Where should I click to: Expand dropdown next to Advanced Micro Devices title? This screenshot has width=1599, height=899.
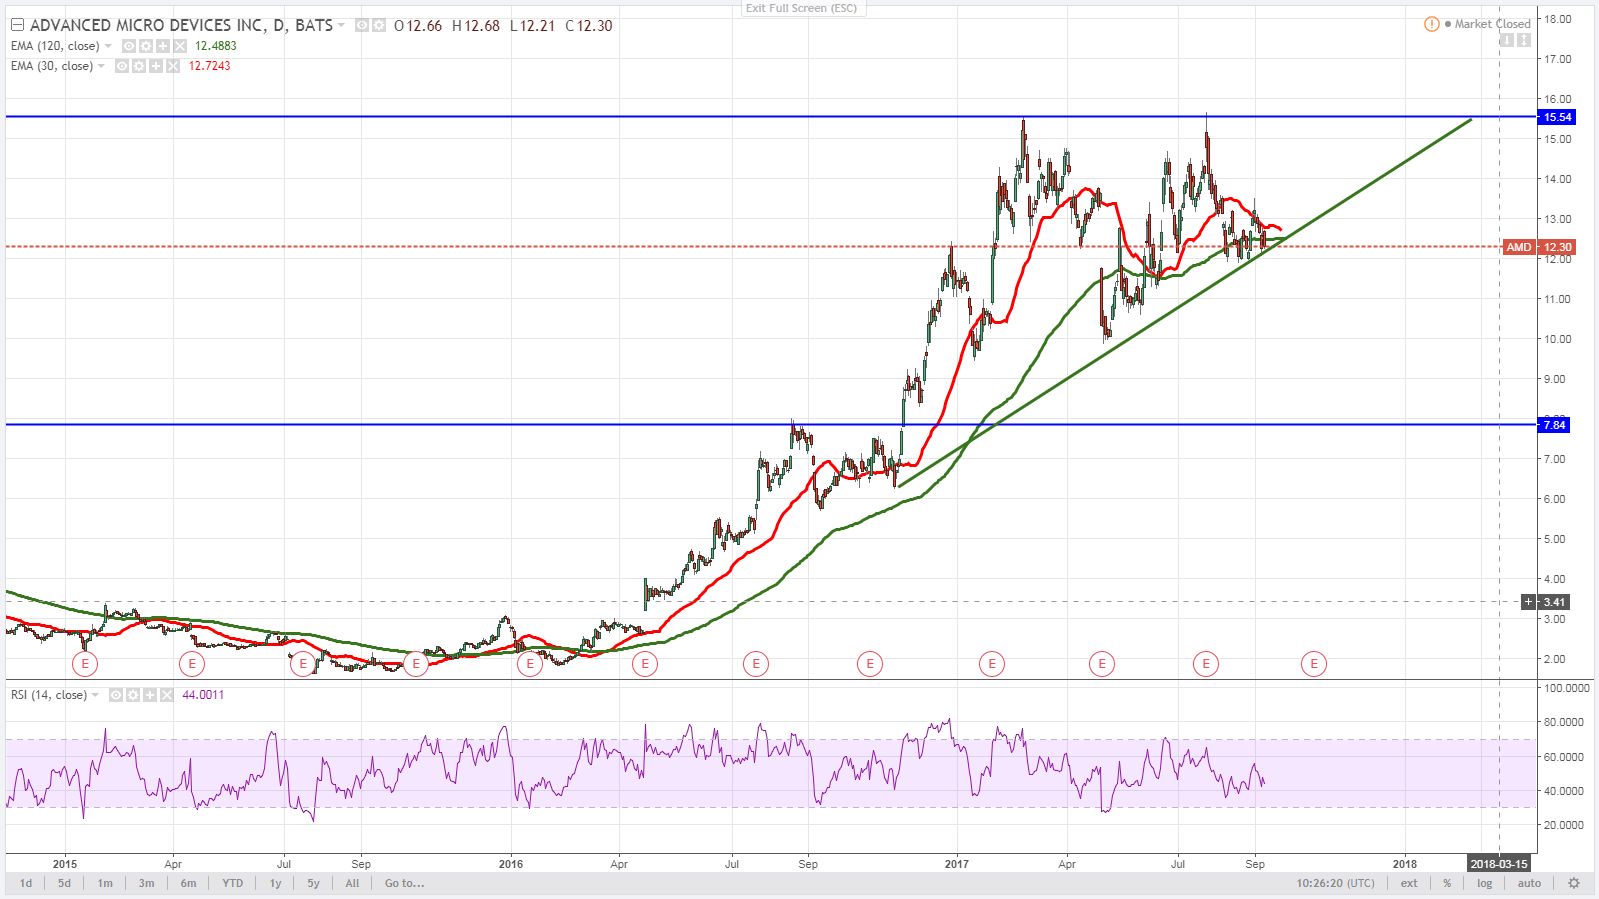342,25
